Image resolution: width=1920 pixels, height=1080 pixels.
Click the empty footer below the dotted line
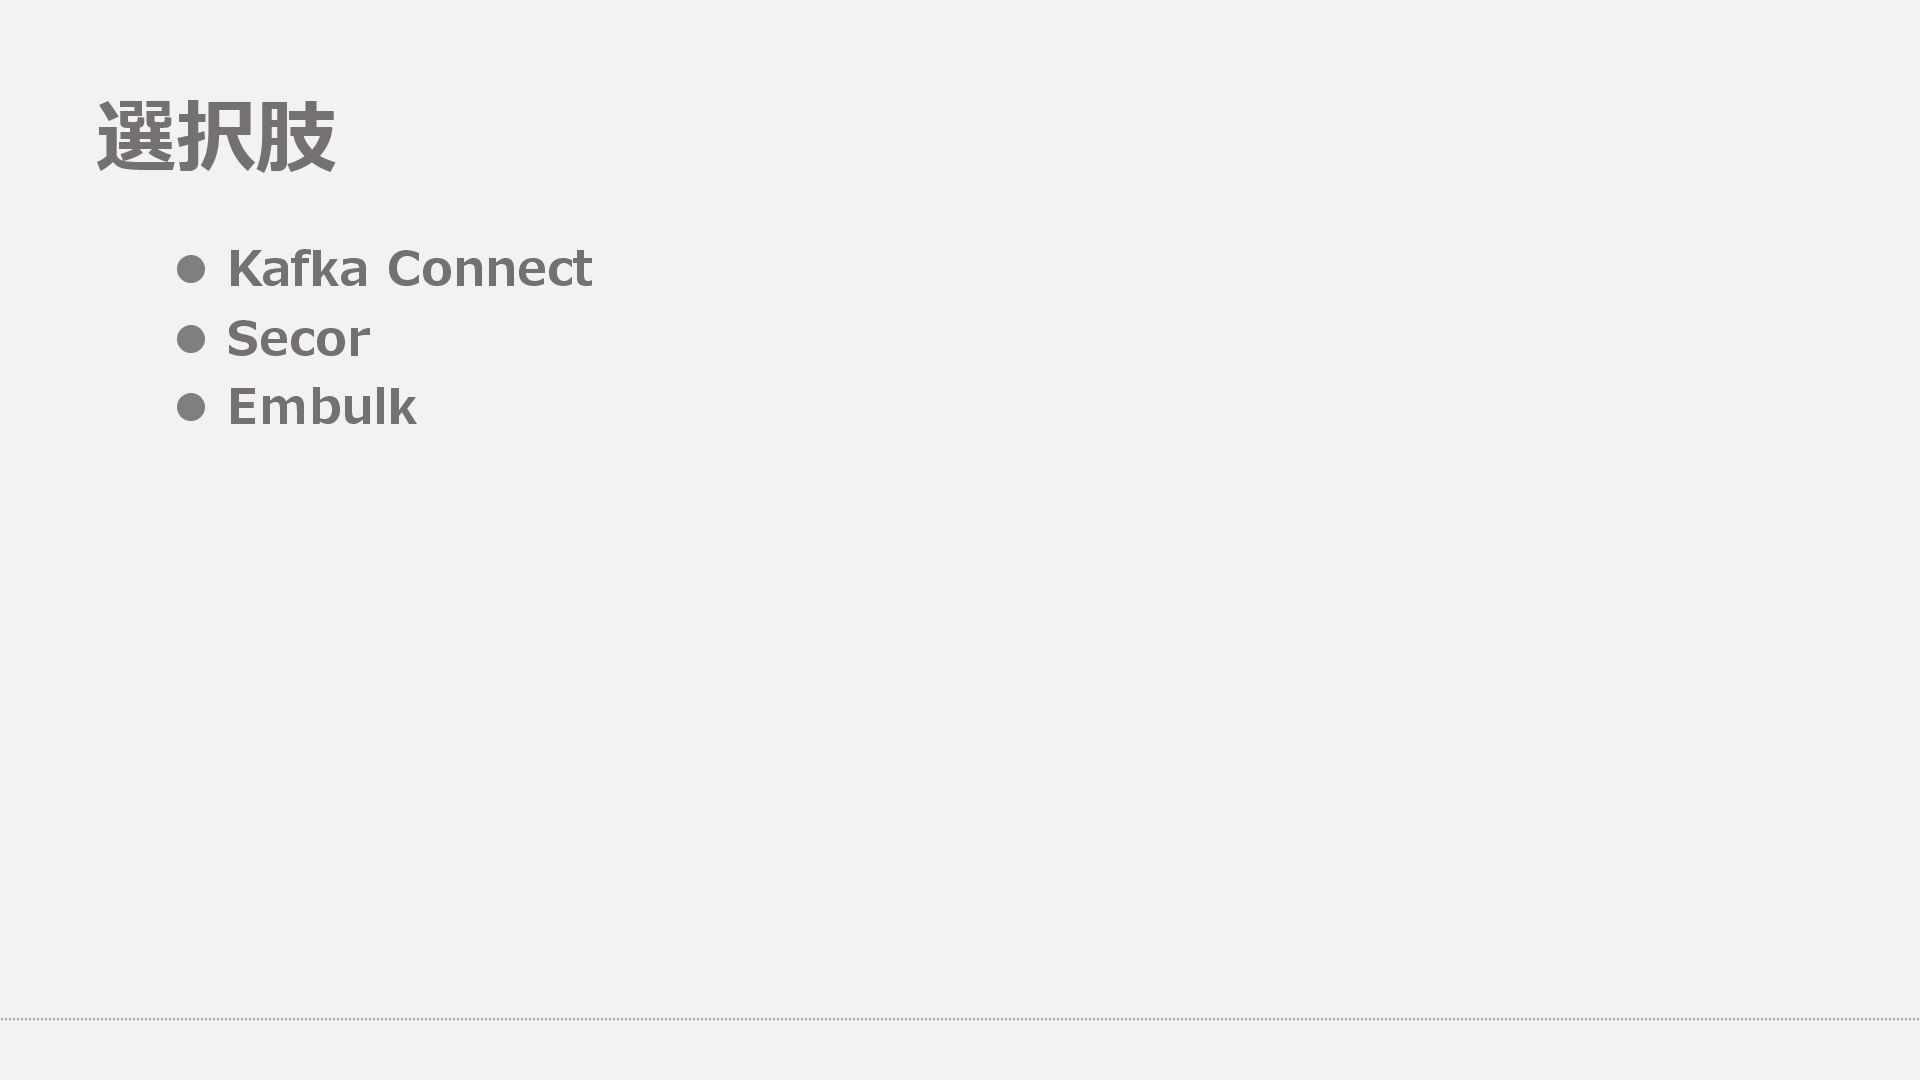(x=960, y=1050)
